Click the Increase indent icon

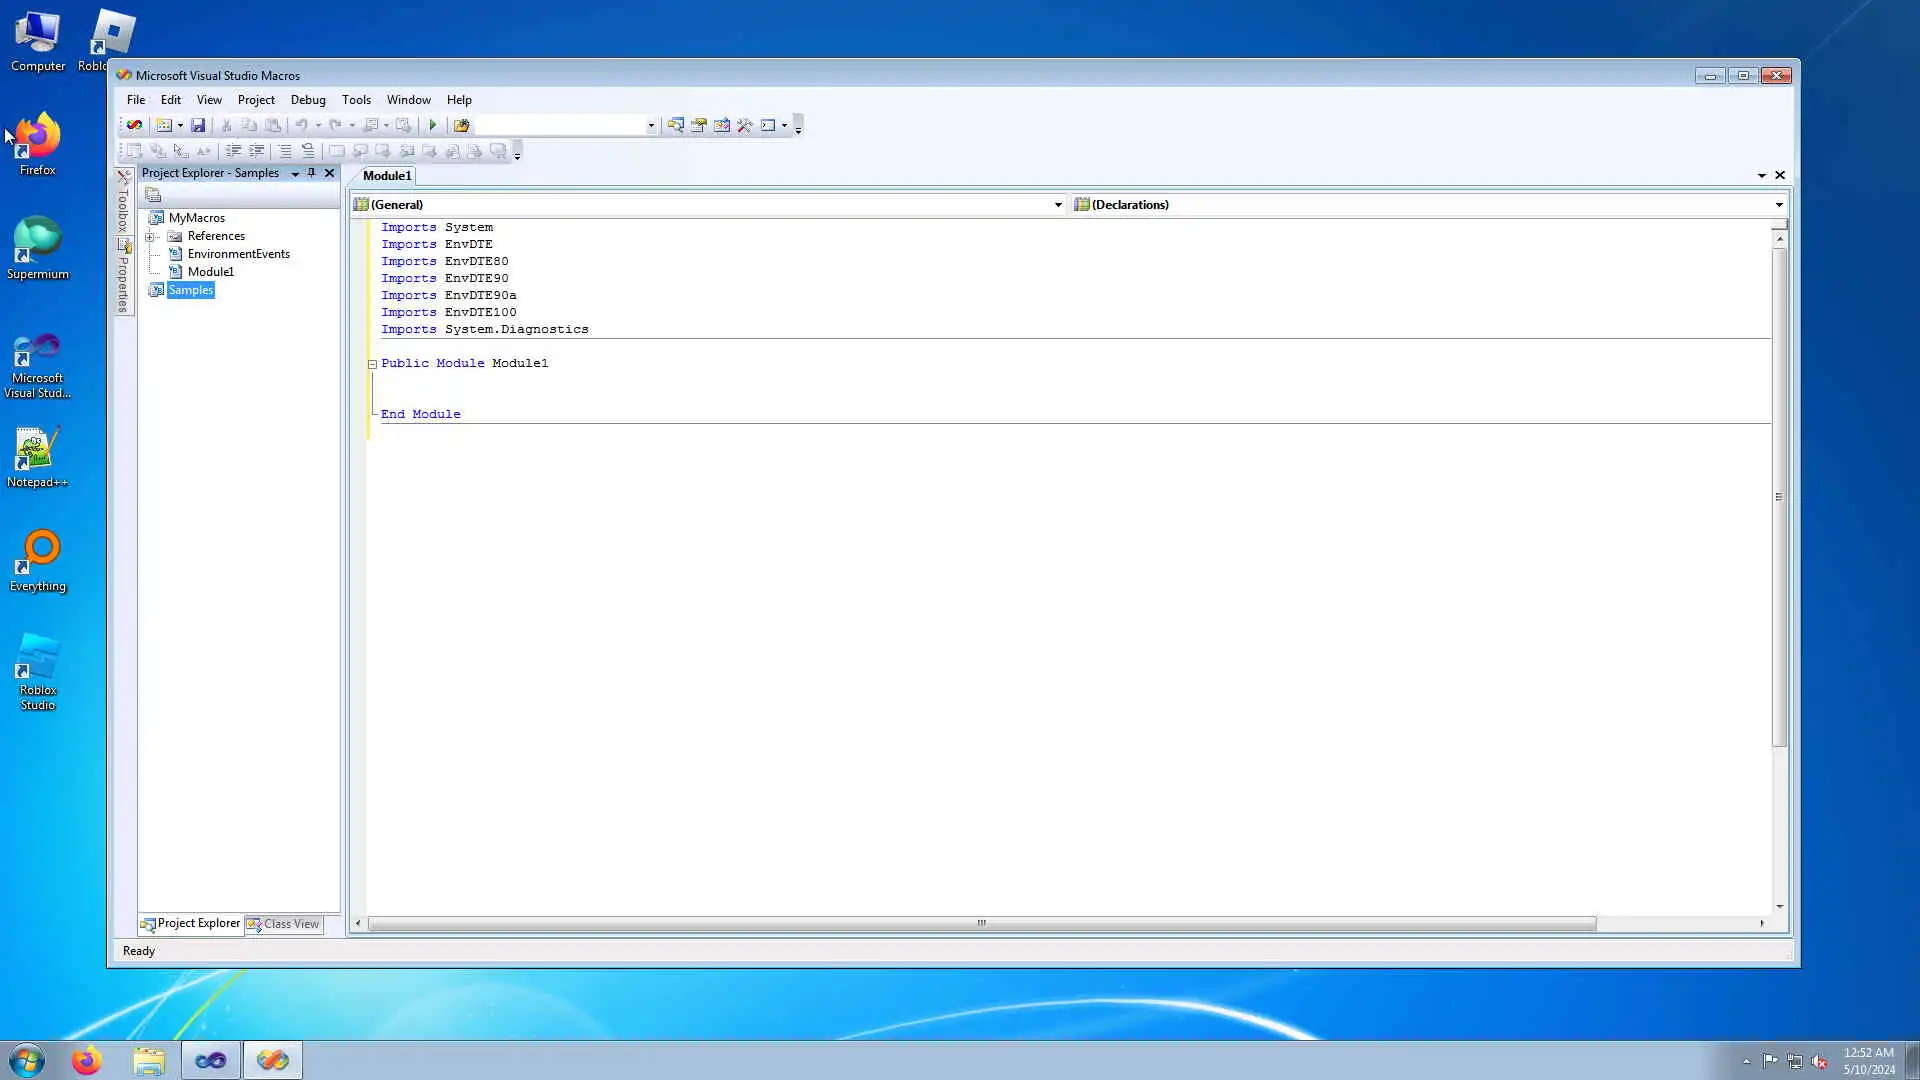click(256, 151)
